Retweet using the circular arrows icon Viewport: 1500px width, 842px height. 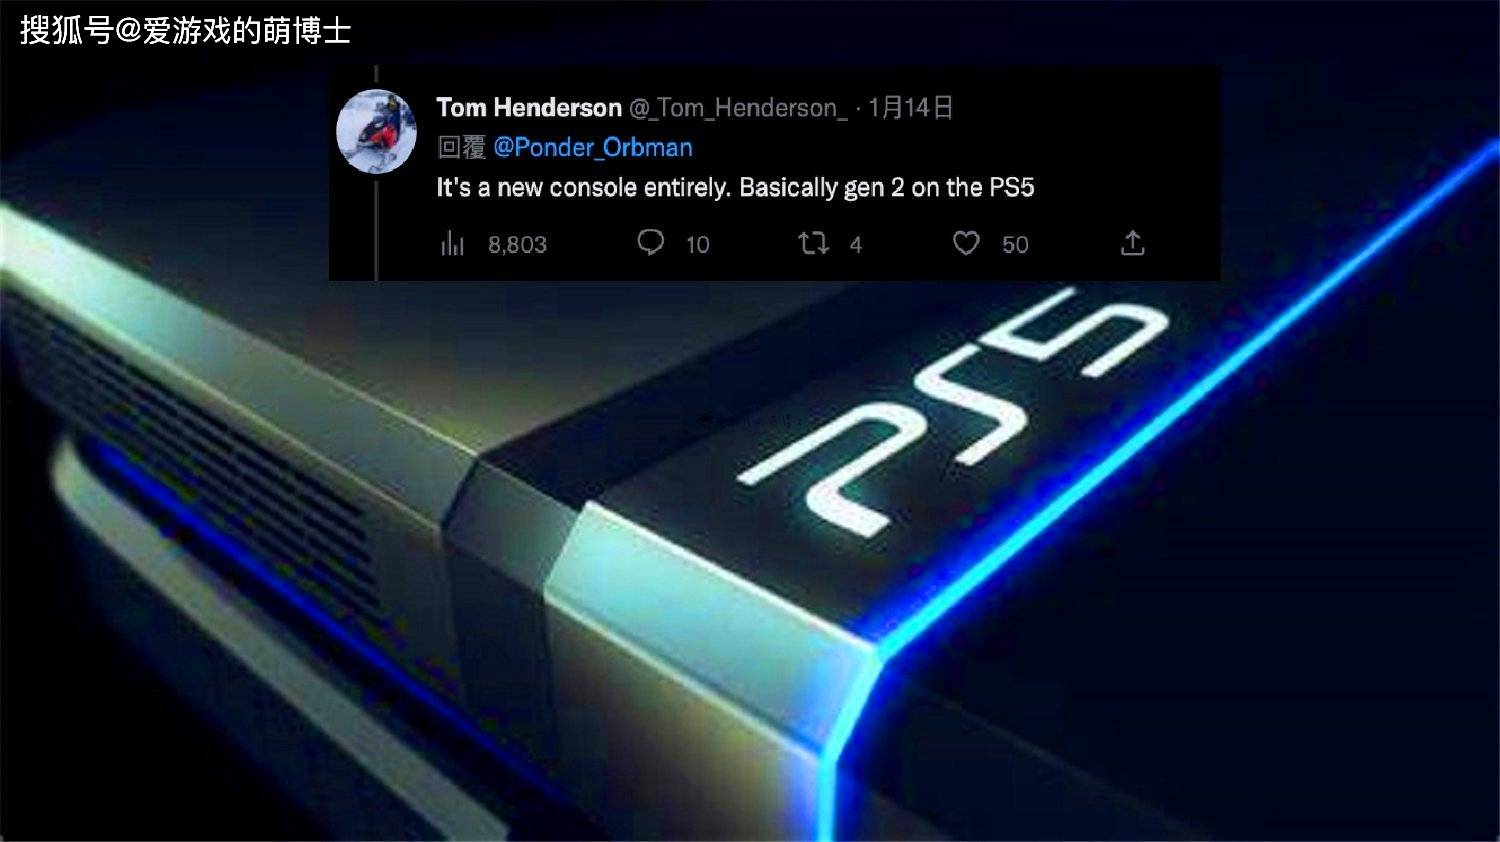coord(814,243)
